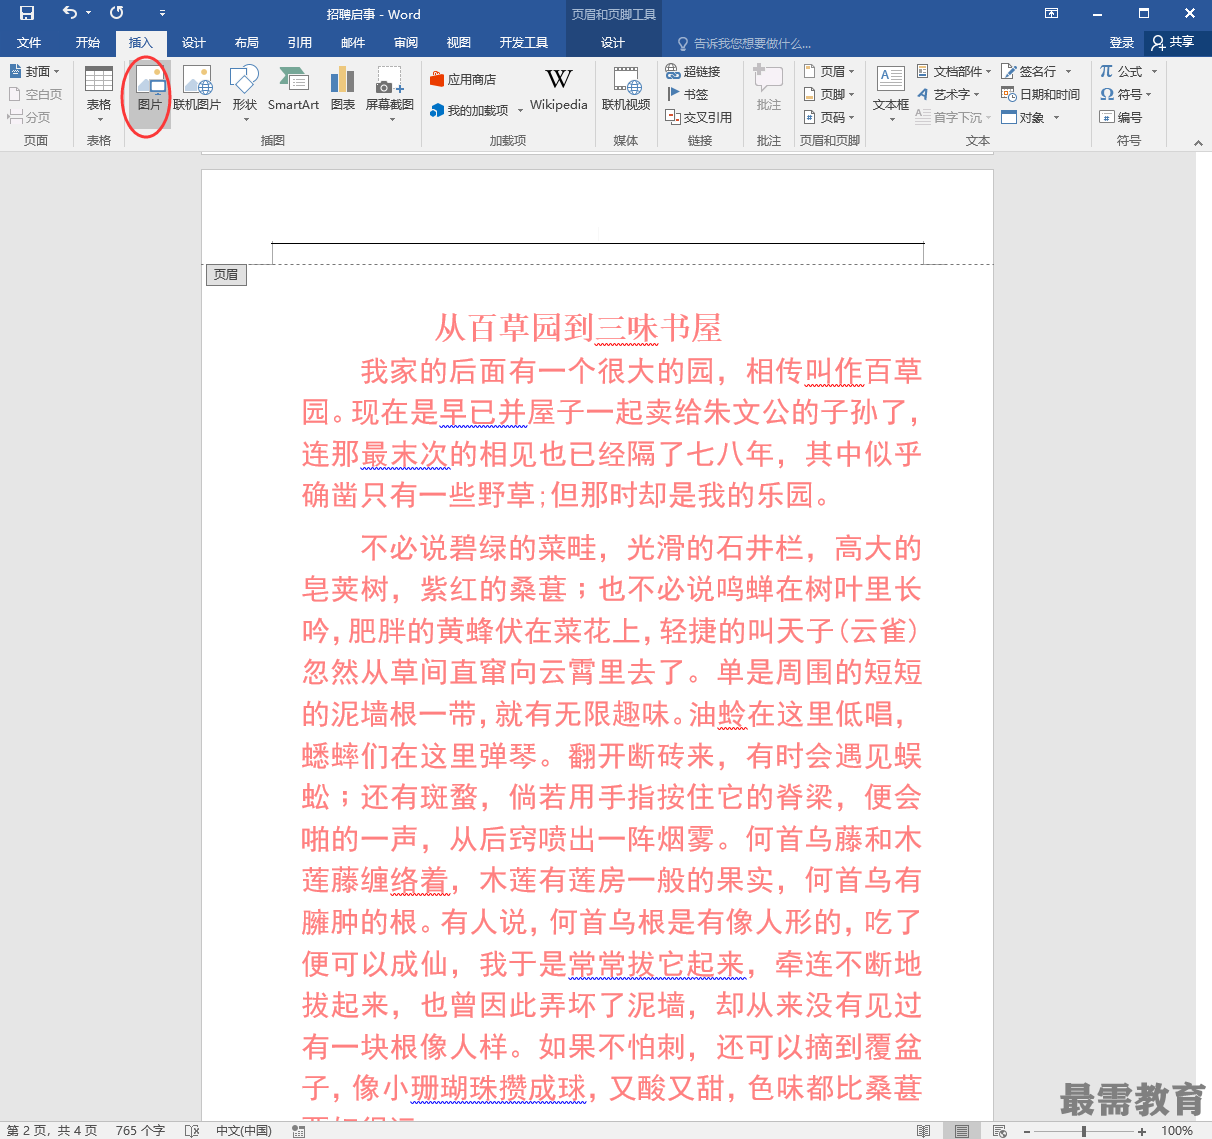
Task: Open the Screenshot (屏幕截图) menu
Action: tap(390, 94)
